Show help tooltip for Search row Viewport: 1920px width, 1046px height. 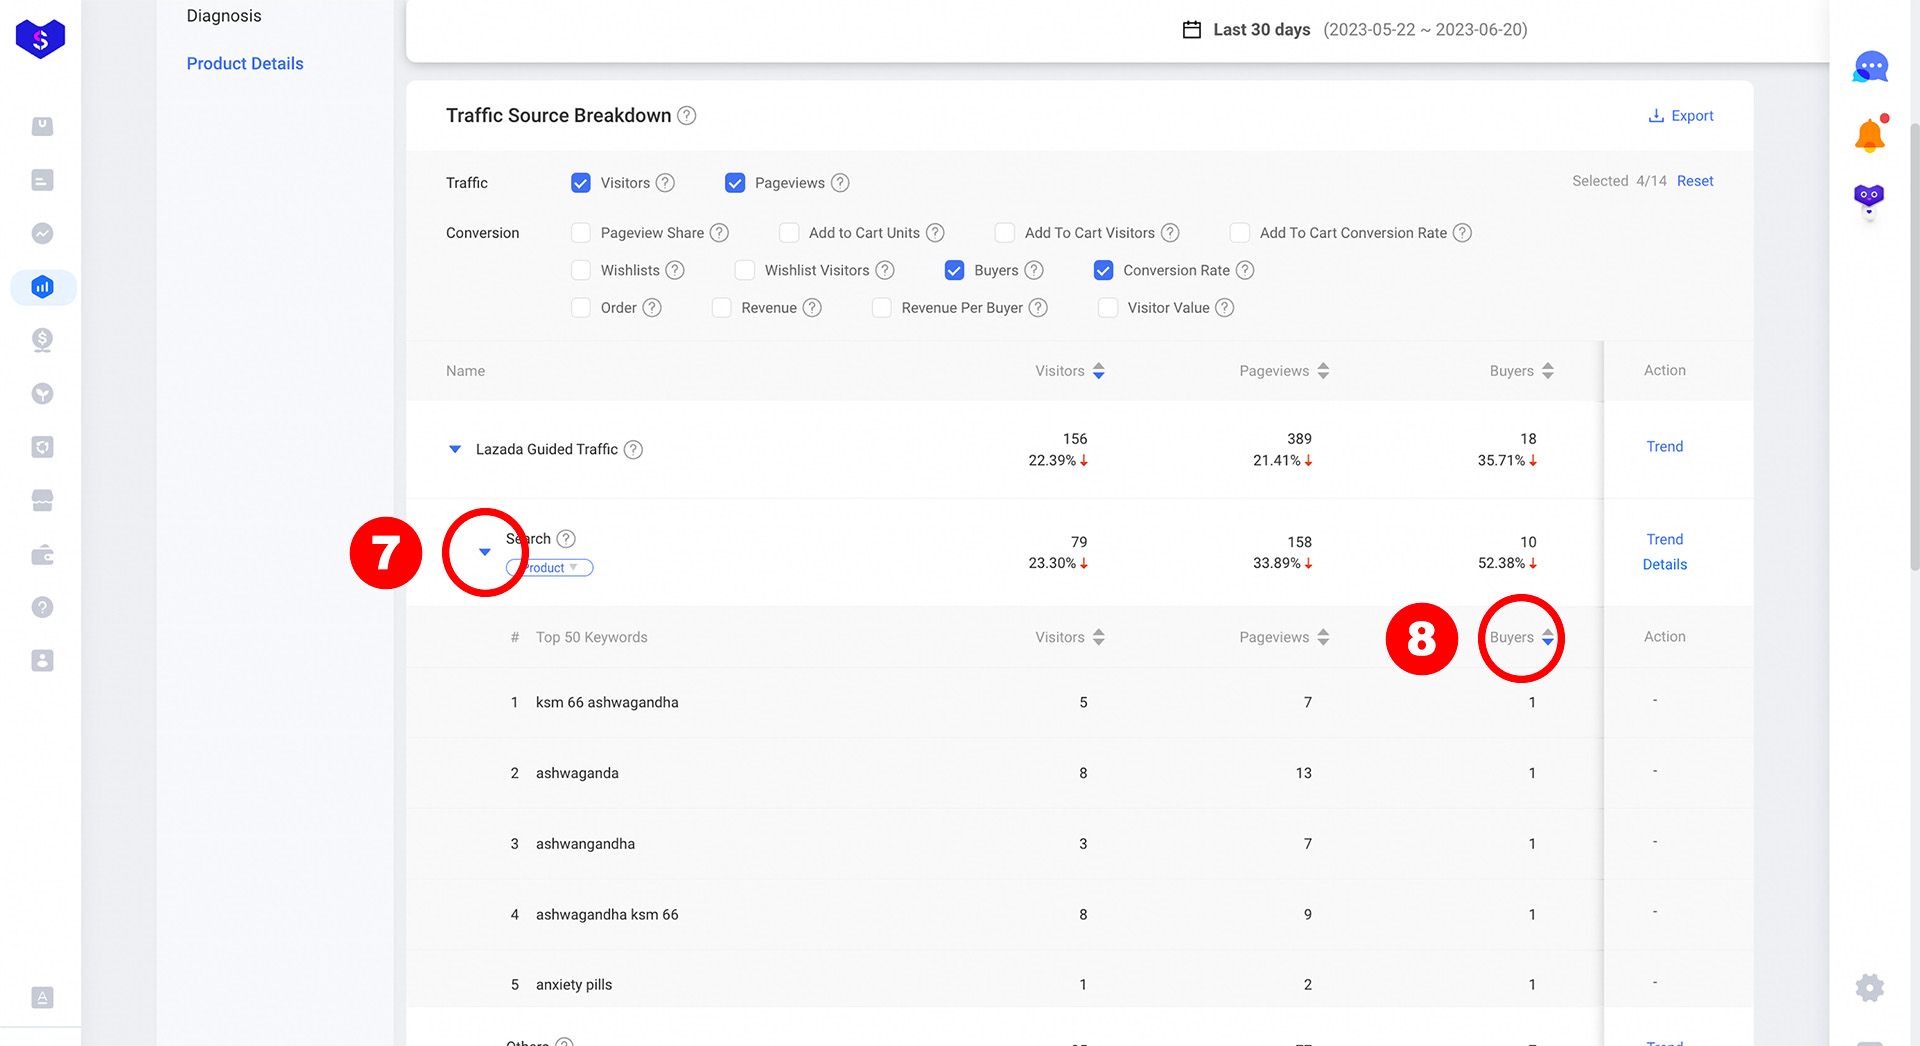566,539
